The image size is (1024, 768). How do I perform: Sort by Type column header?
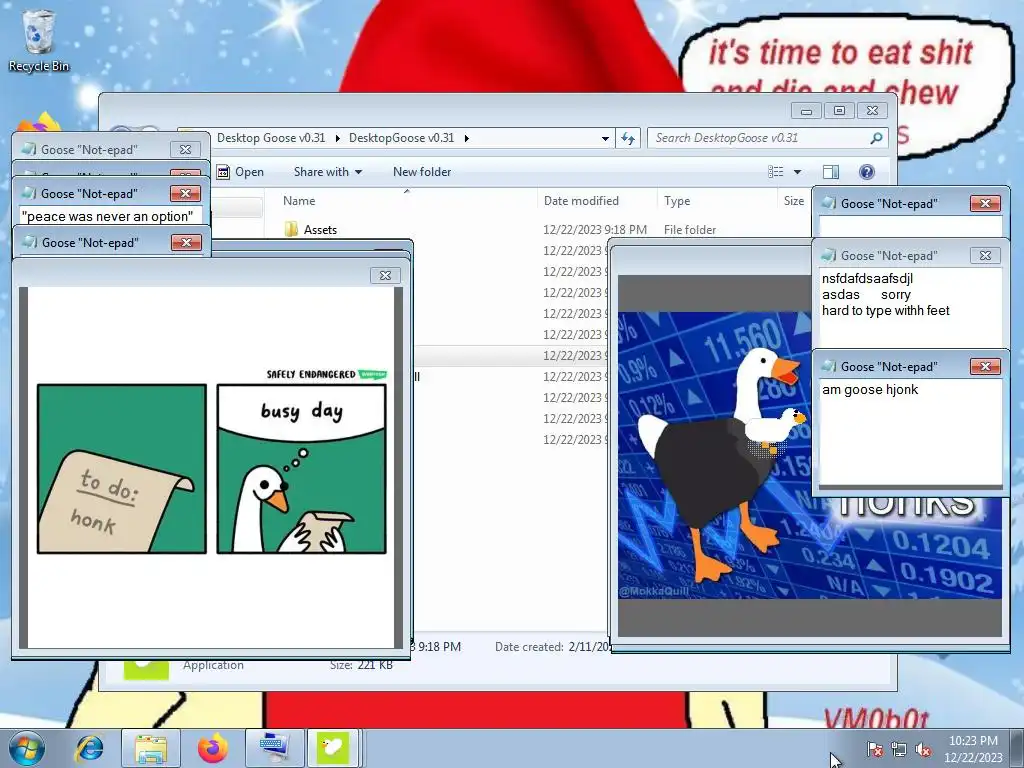pos(716,200)
